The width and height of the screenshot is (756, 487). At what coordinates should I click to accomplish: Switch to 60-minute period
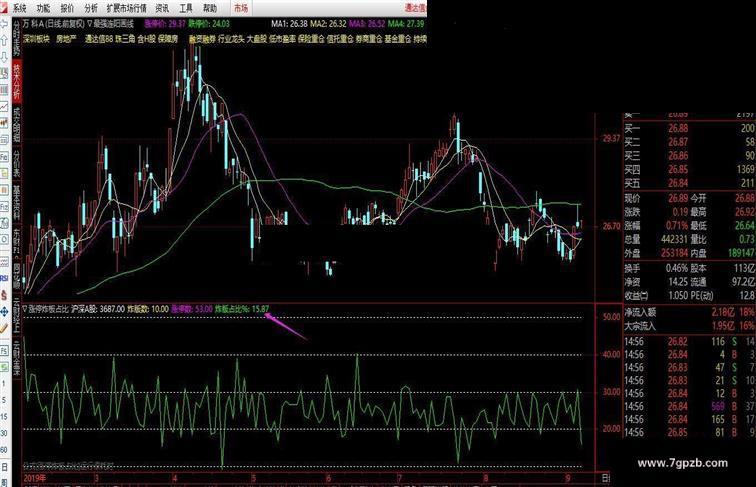click(4, 449)
